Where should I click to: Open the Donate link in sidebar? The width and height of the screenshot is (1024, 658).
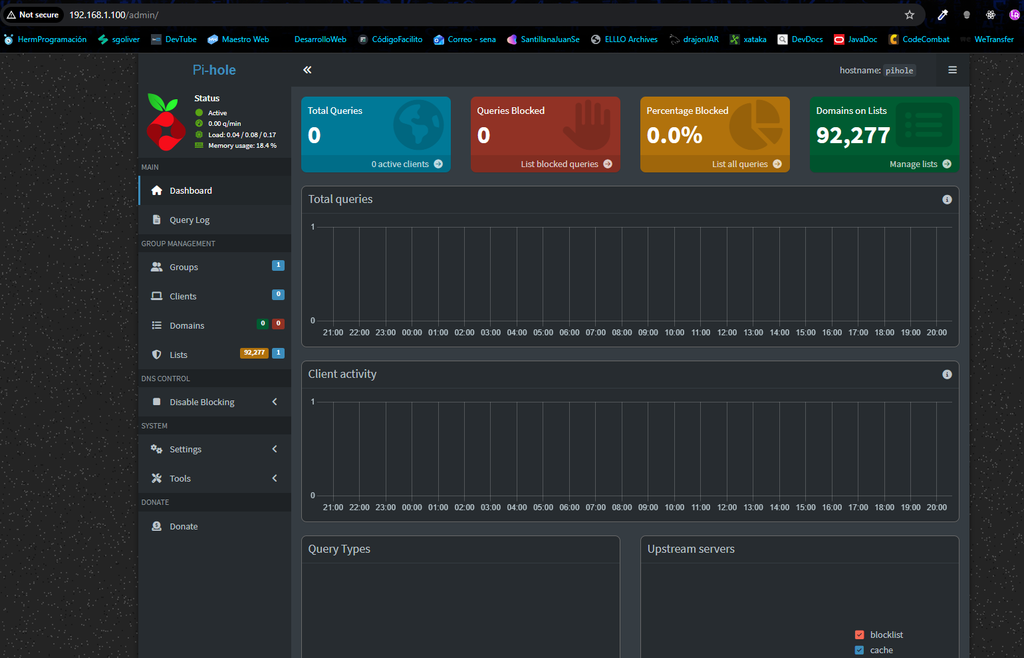click(x=215, y=526)
